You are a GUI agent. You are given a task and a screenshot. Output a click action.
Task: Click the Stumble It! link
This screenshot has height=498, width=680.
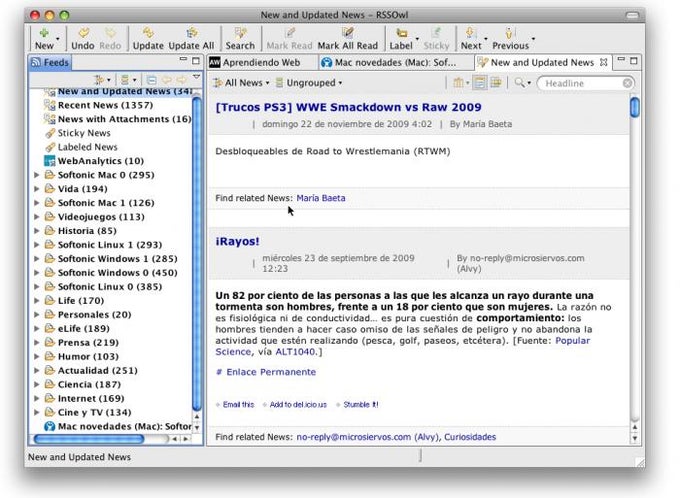pyautogui.click(x=361, y=404)
